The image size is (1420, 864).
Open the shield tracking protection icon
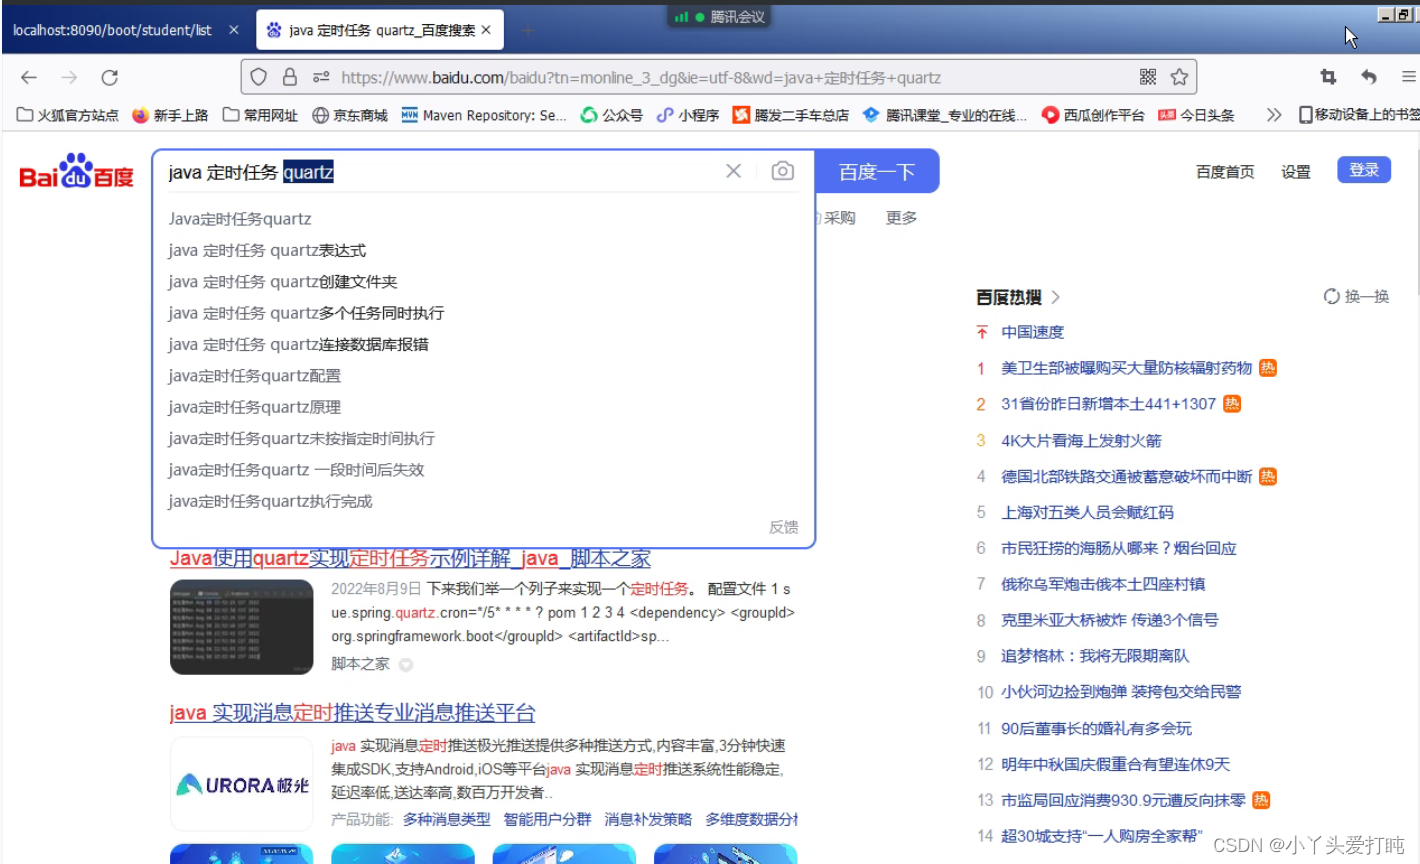pos(259,77)
